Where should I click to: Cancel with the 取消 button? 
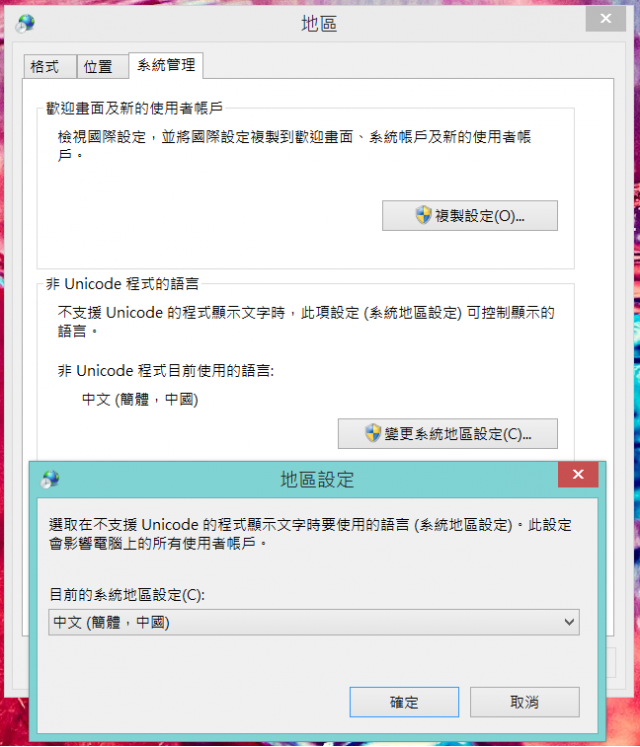click(525, 702)
